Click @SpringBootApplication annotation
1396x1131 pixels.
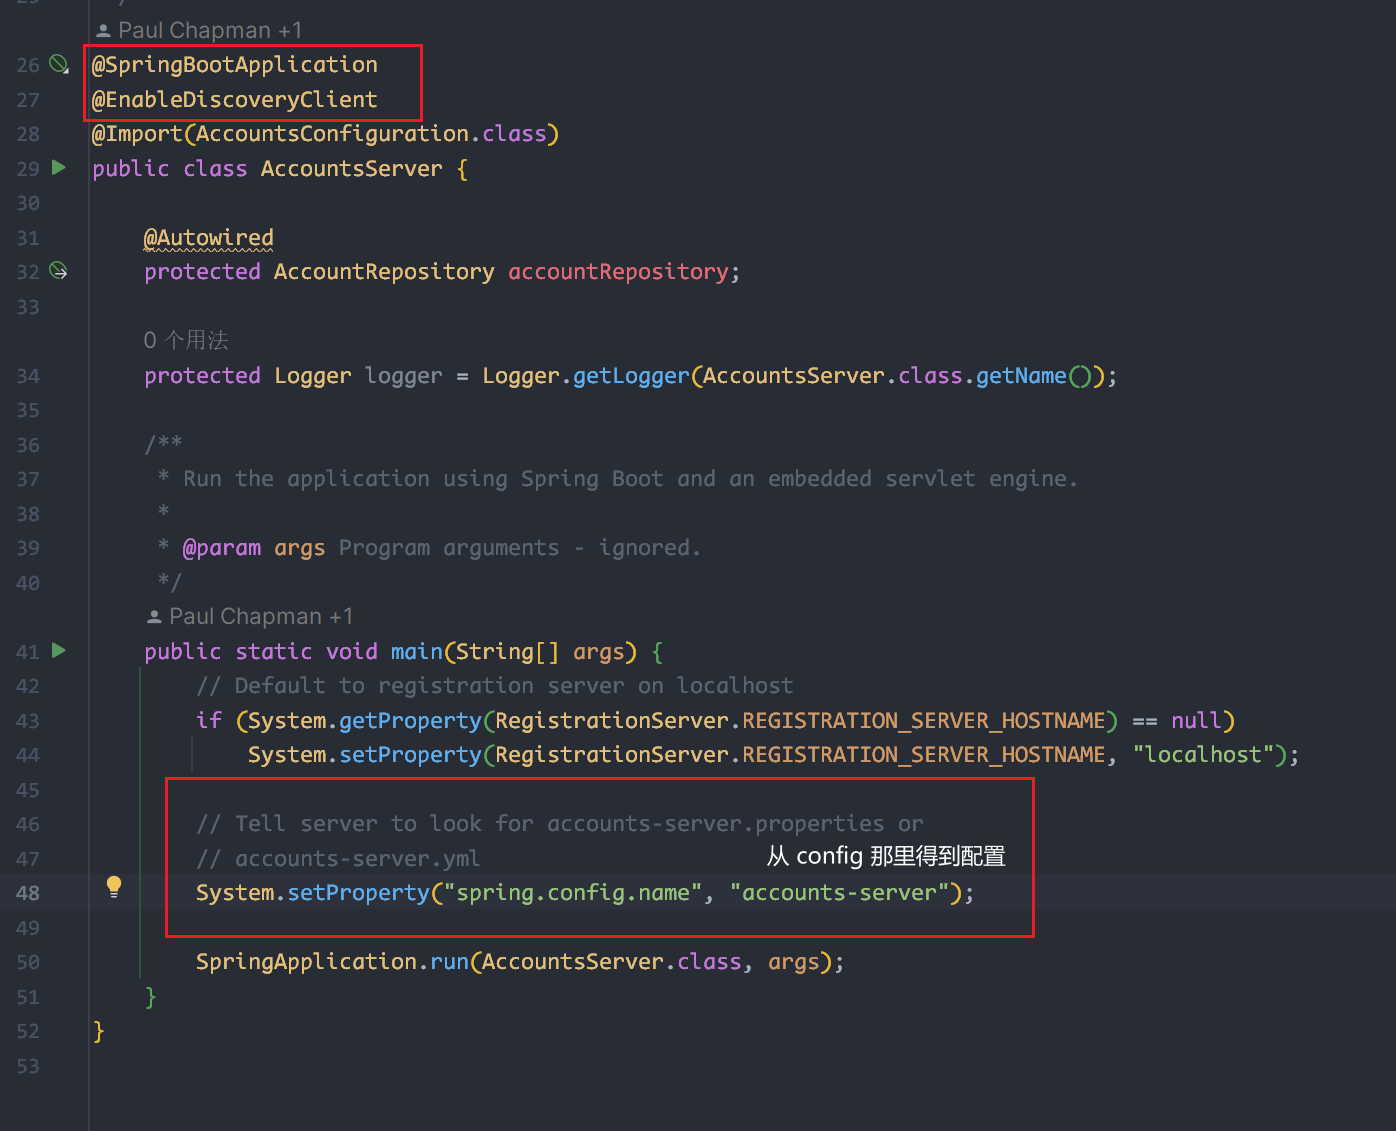click(x=235, y=65)
